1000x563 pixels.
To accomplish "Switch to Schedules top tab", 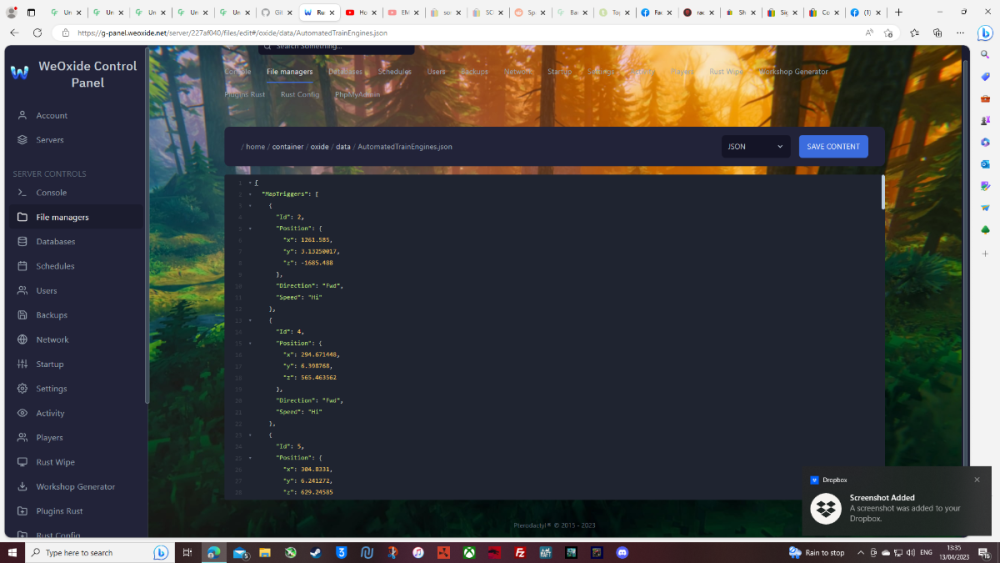I will [x=394, y=71].
